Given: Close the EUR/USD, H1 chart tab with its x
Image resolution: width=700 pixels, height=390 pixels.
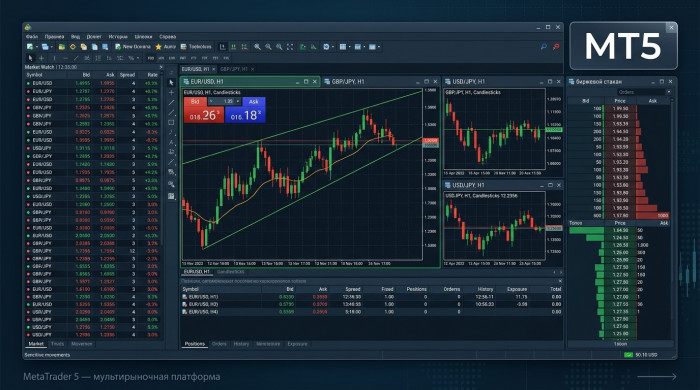Looking at the screenshot, I should tap(214, 69).
